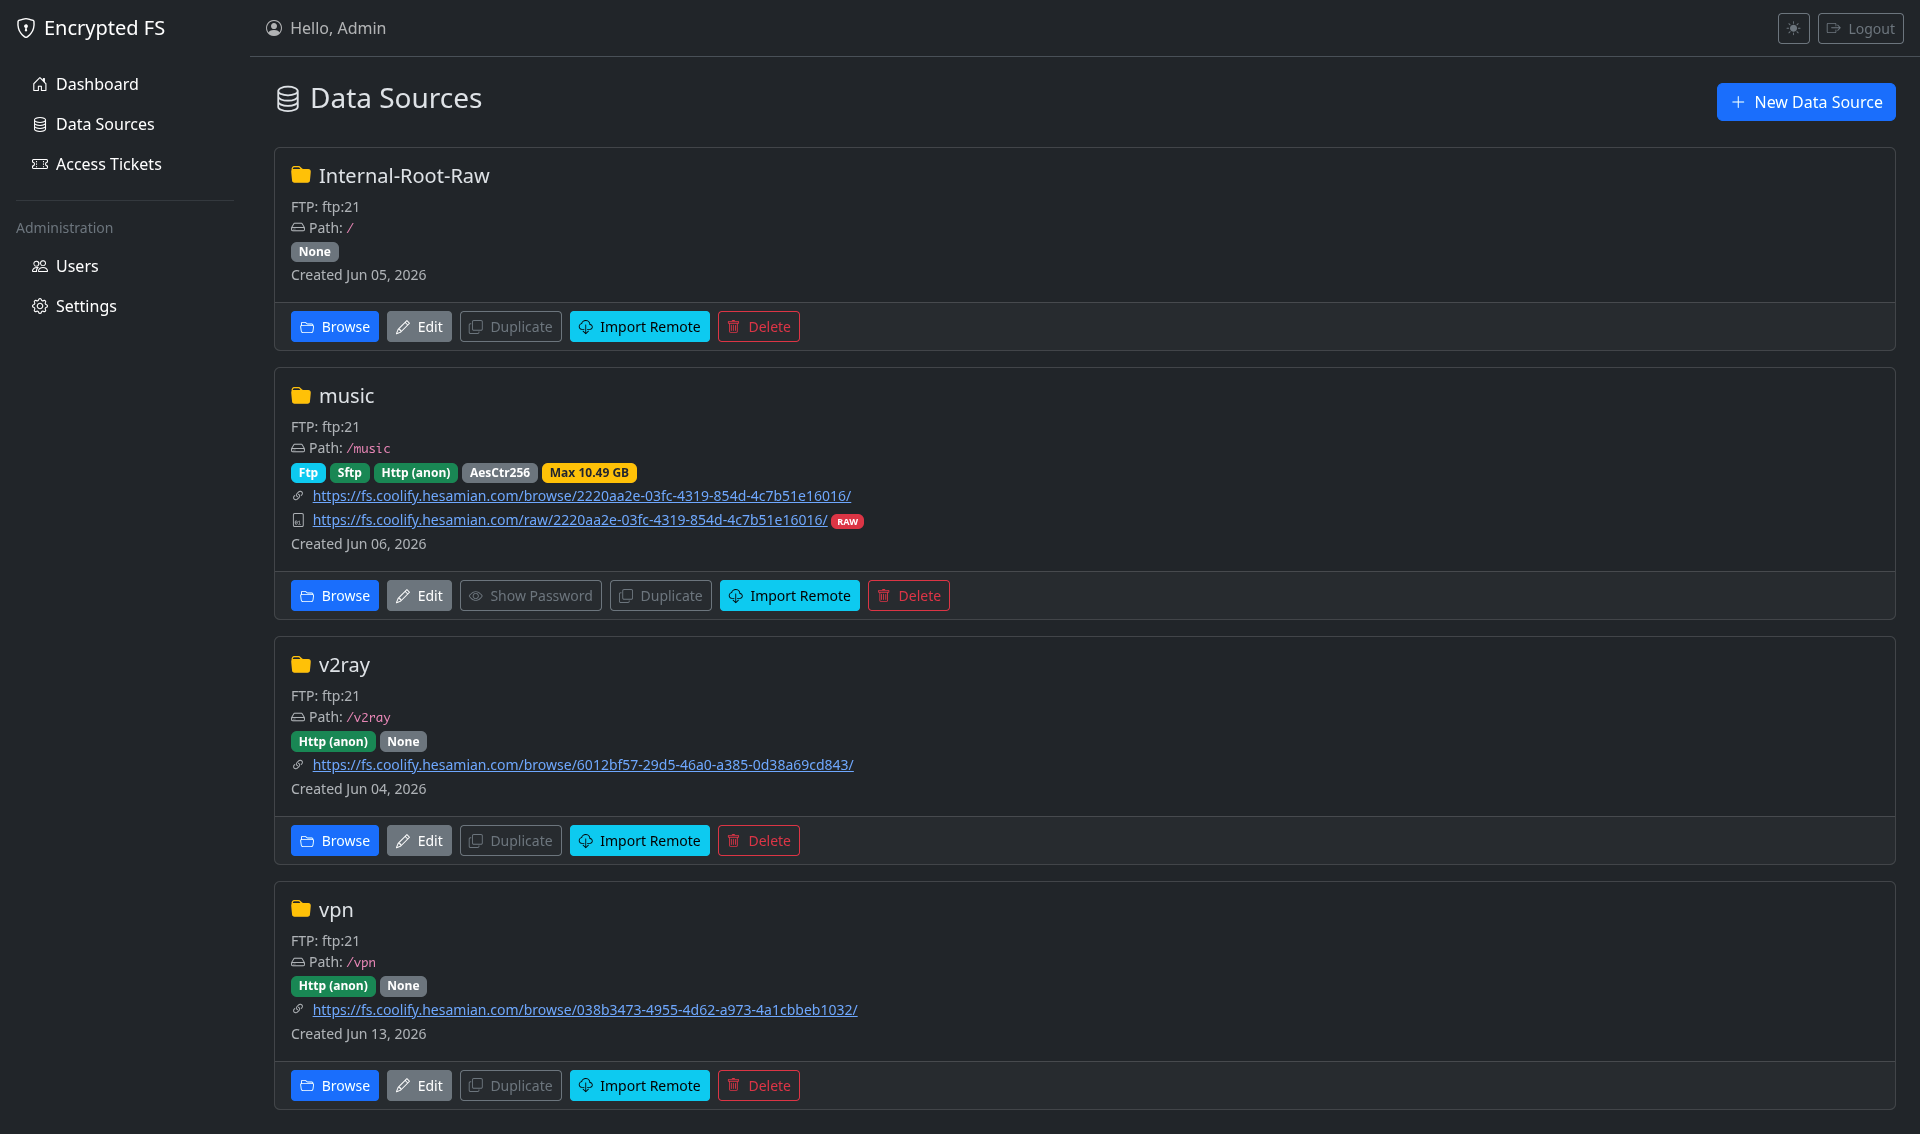Delete the Internal-Root-Raw data source
Viewport: 1920px width, 1134px height.
tap(759, 327)
